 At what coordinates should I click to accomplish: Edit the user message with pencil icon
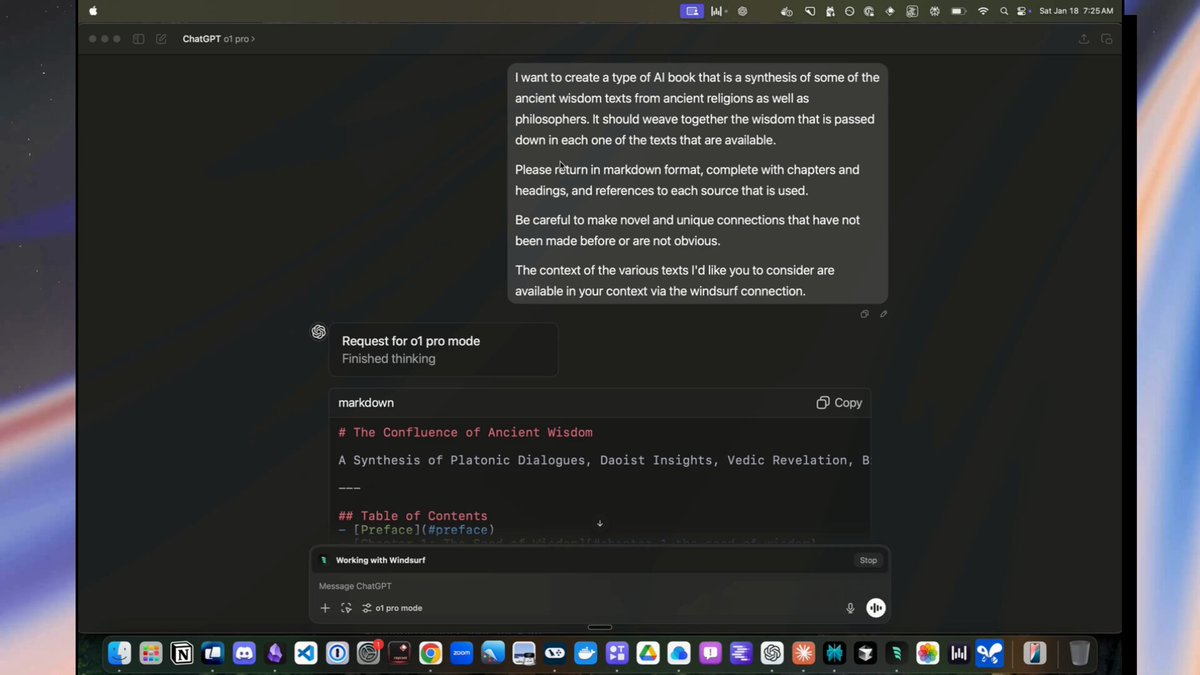point(883,314)
